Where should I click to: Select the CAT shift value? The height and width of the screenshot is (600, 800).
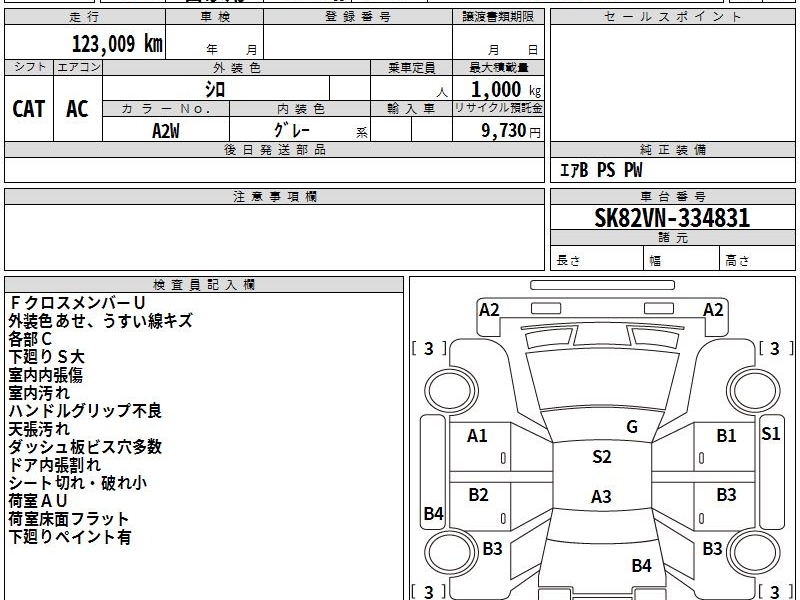(x=29, y=109)
